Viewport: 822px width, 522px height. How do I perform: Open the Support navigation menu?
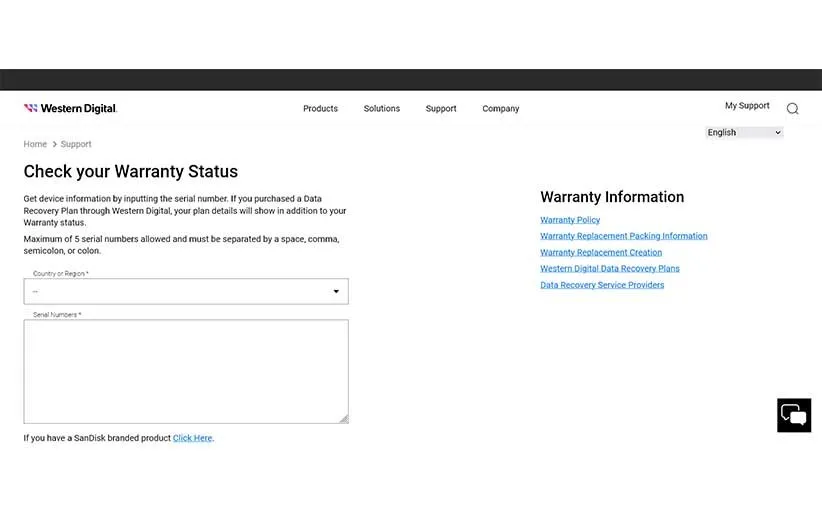click(440, 109)
